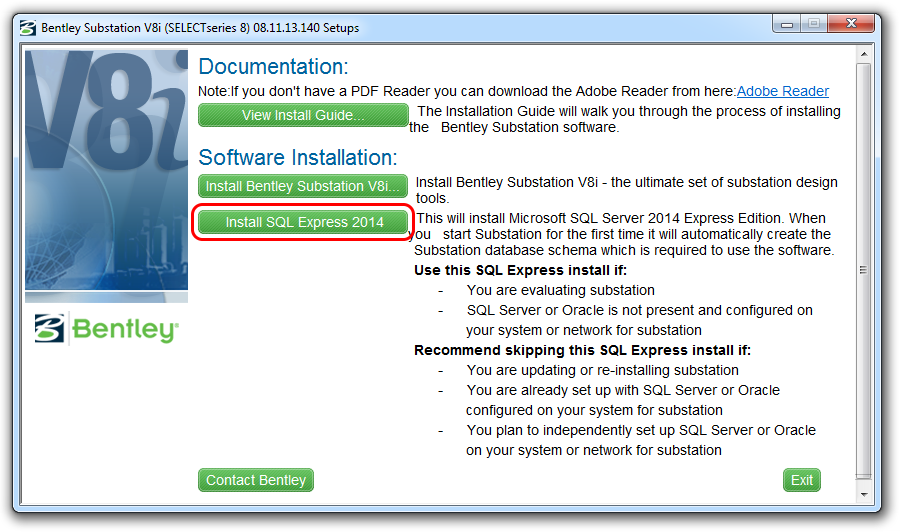Click 'You are evaluating substation' line
This screenshot has height=532, width=903.
click(x=560, y=290)
